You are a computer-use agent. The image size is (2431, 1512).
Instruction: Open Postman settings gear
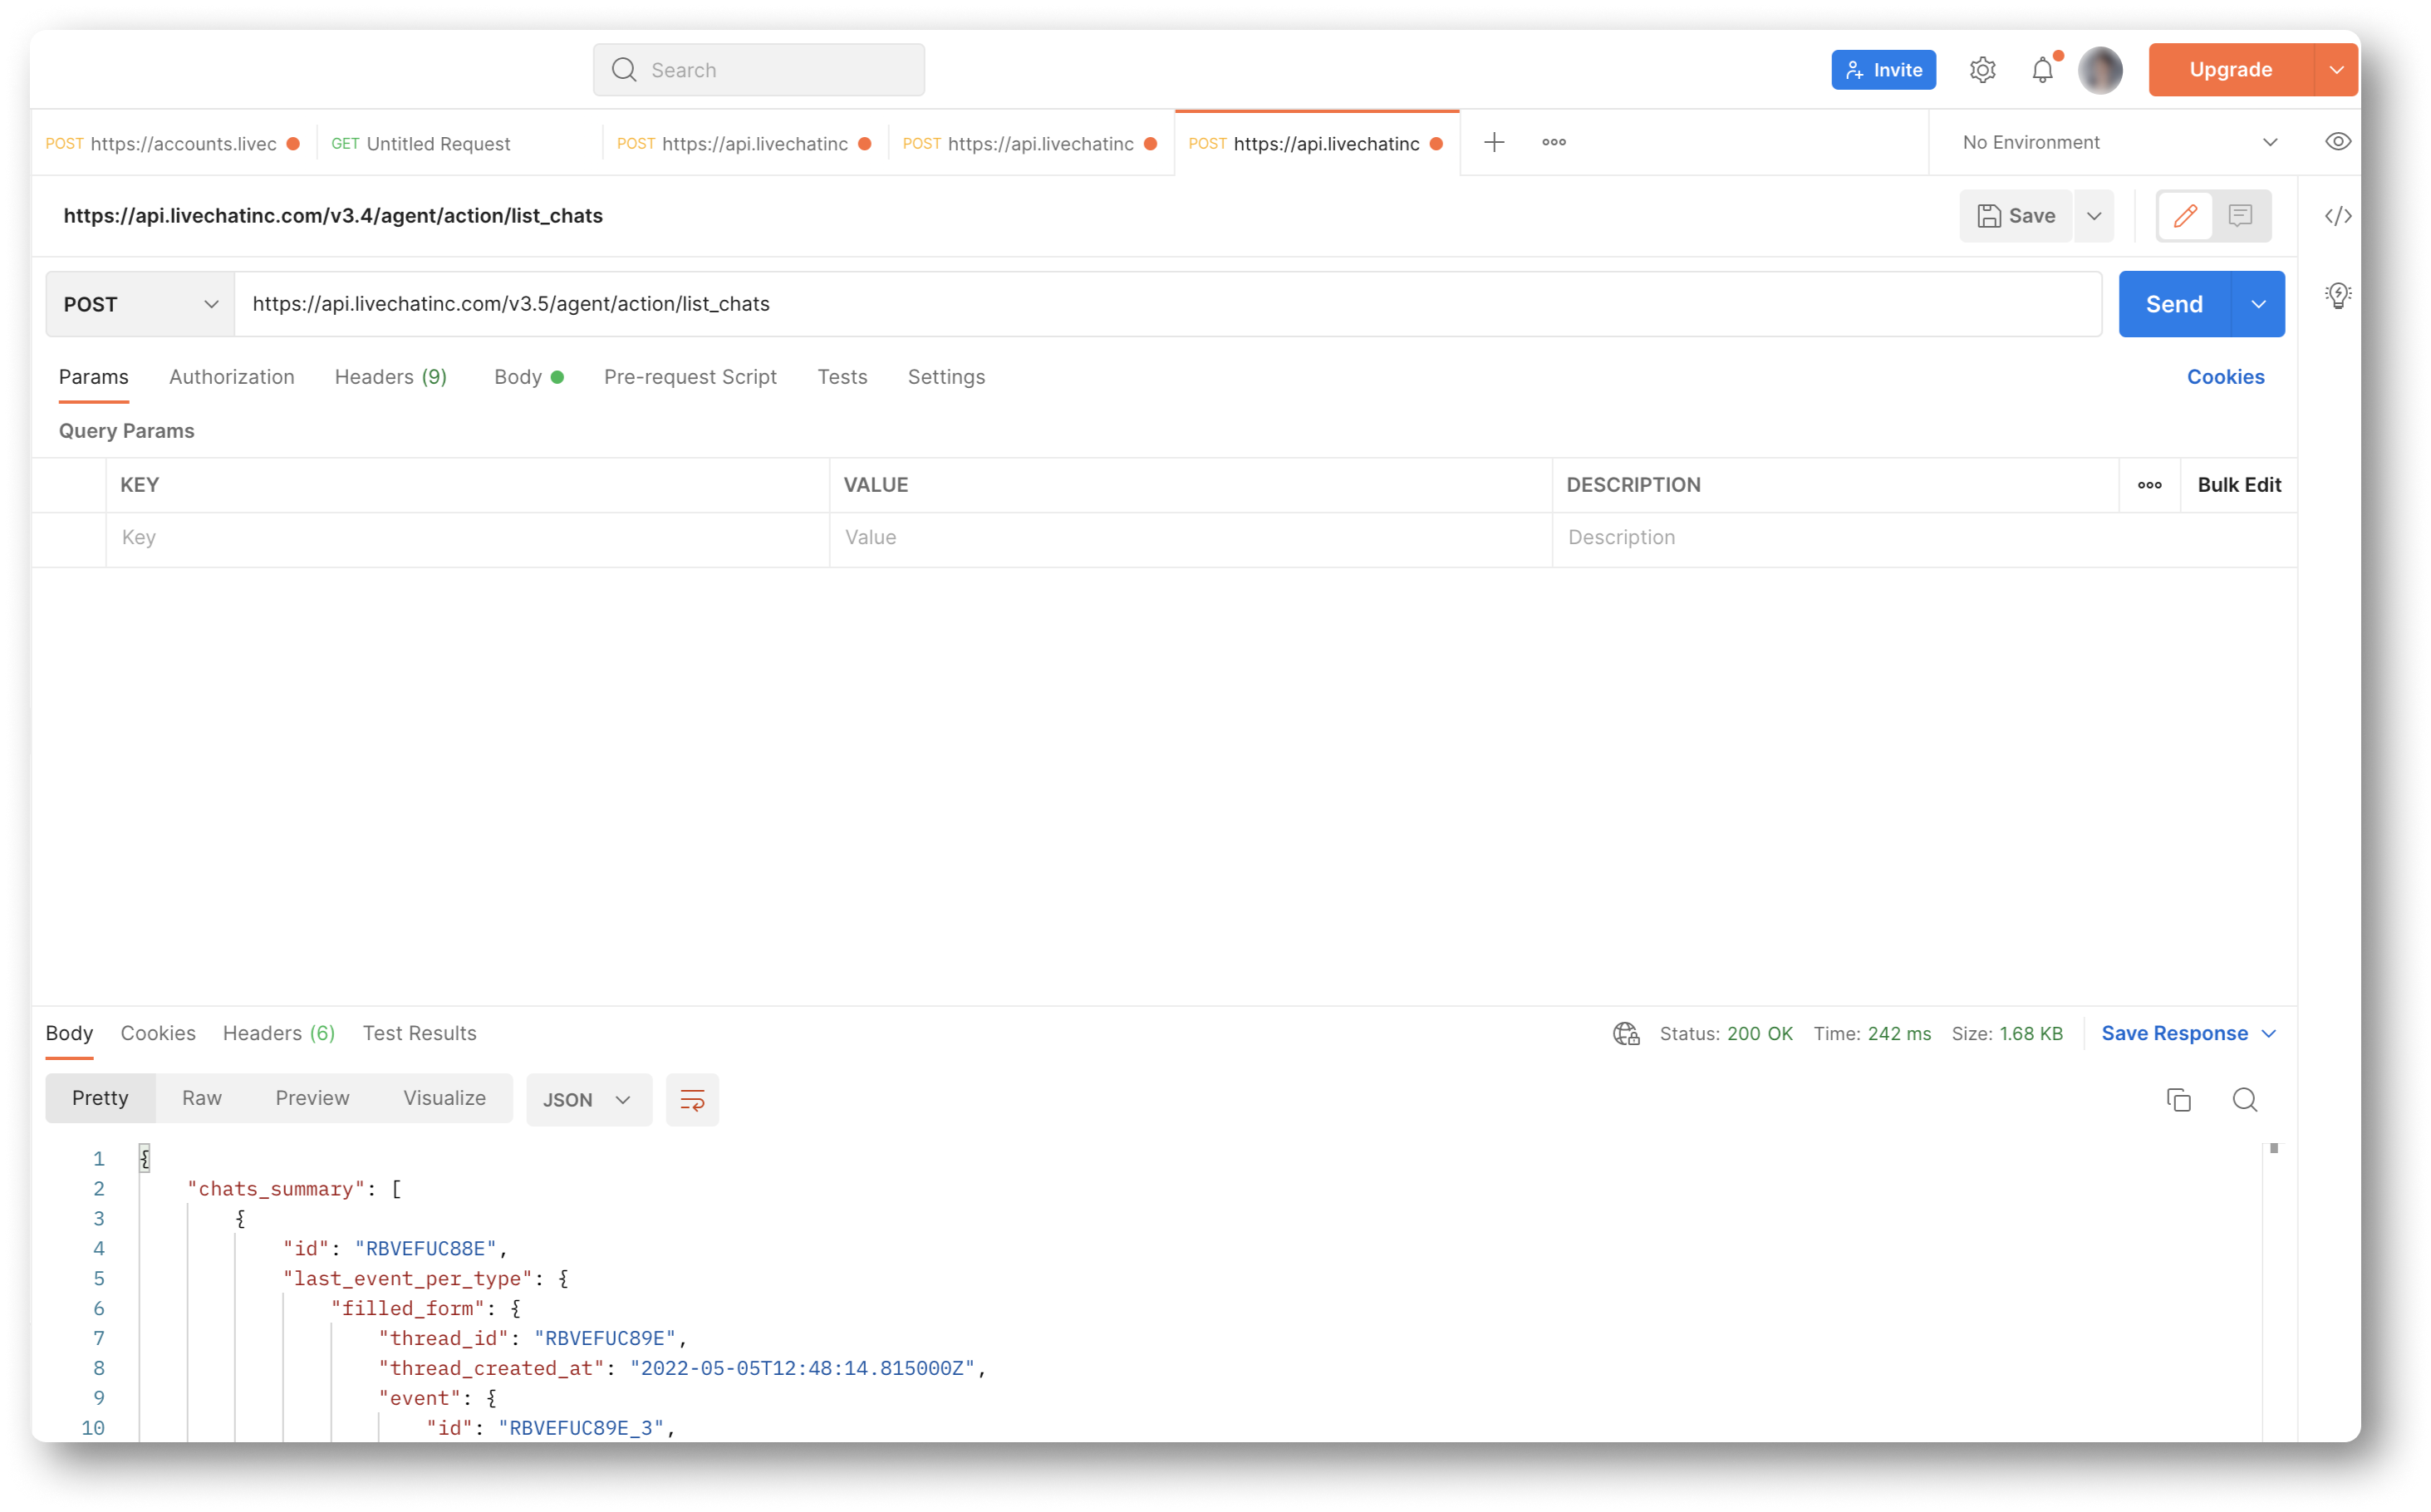tap(1983, 69)
